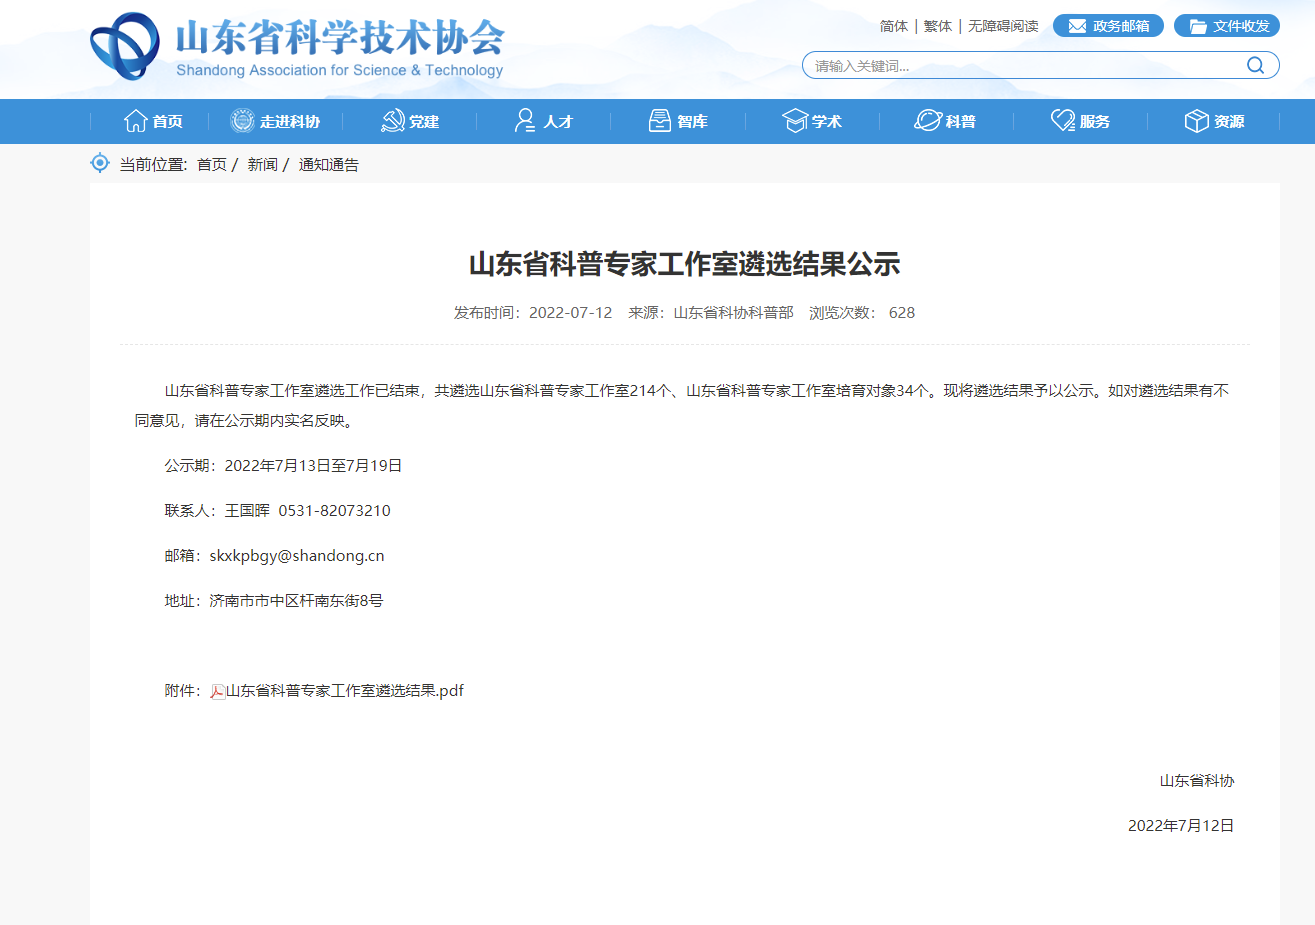Click the location target icon in breadcrumb

click(100, 163)
